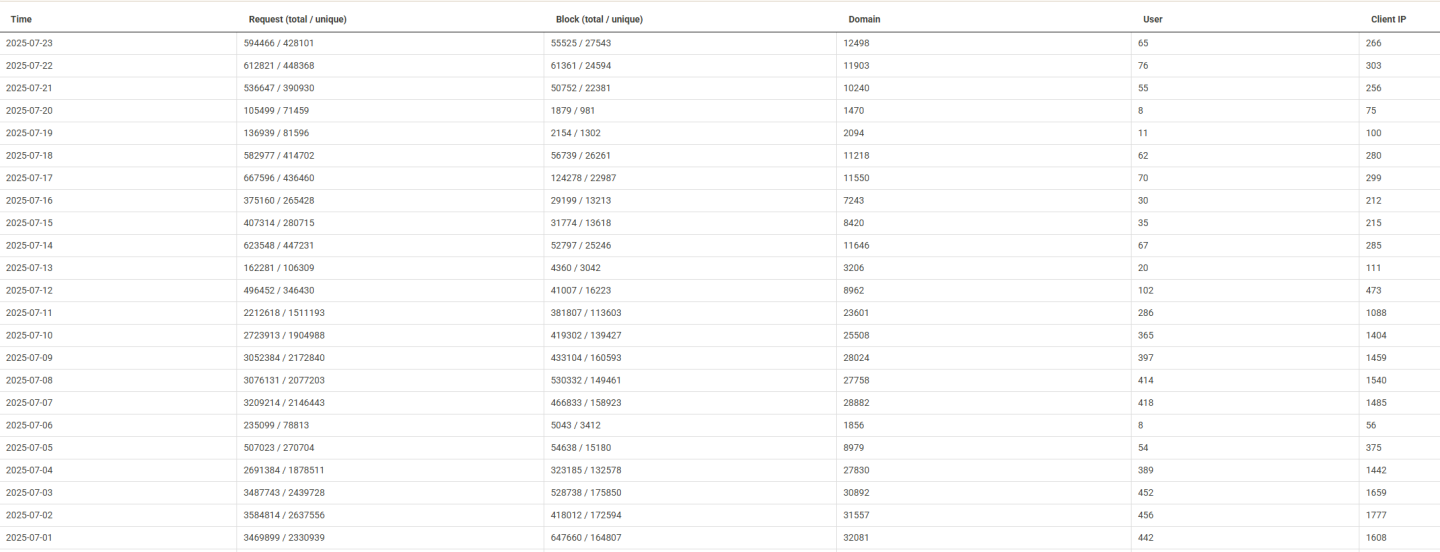Select client IP value 1777
This screenshot has height=552, width=1440.
tap(1376, 516)
